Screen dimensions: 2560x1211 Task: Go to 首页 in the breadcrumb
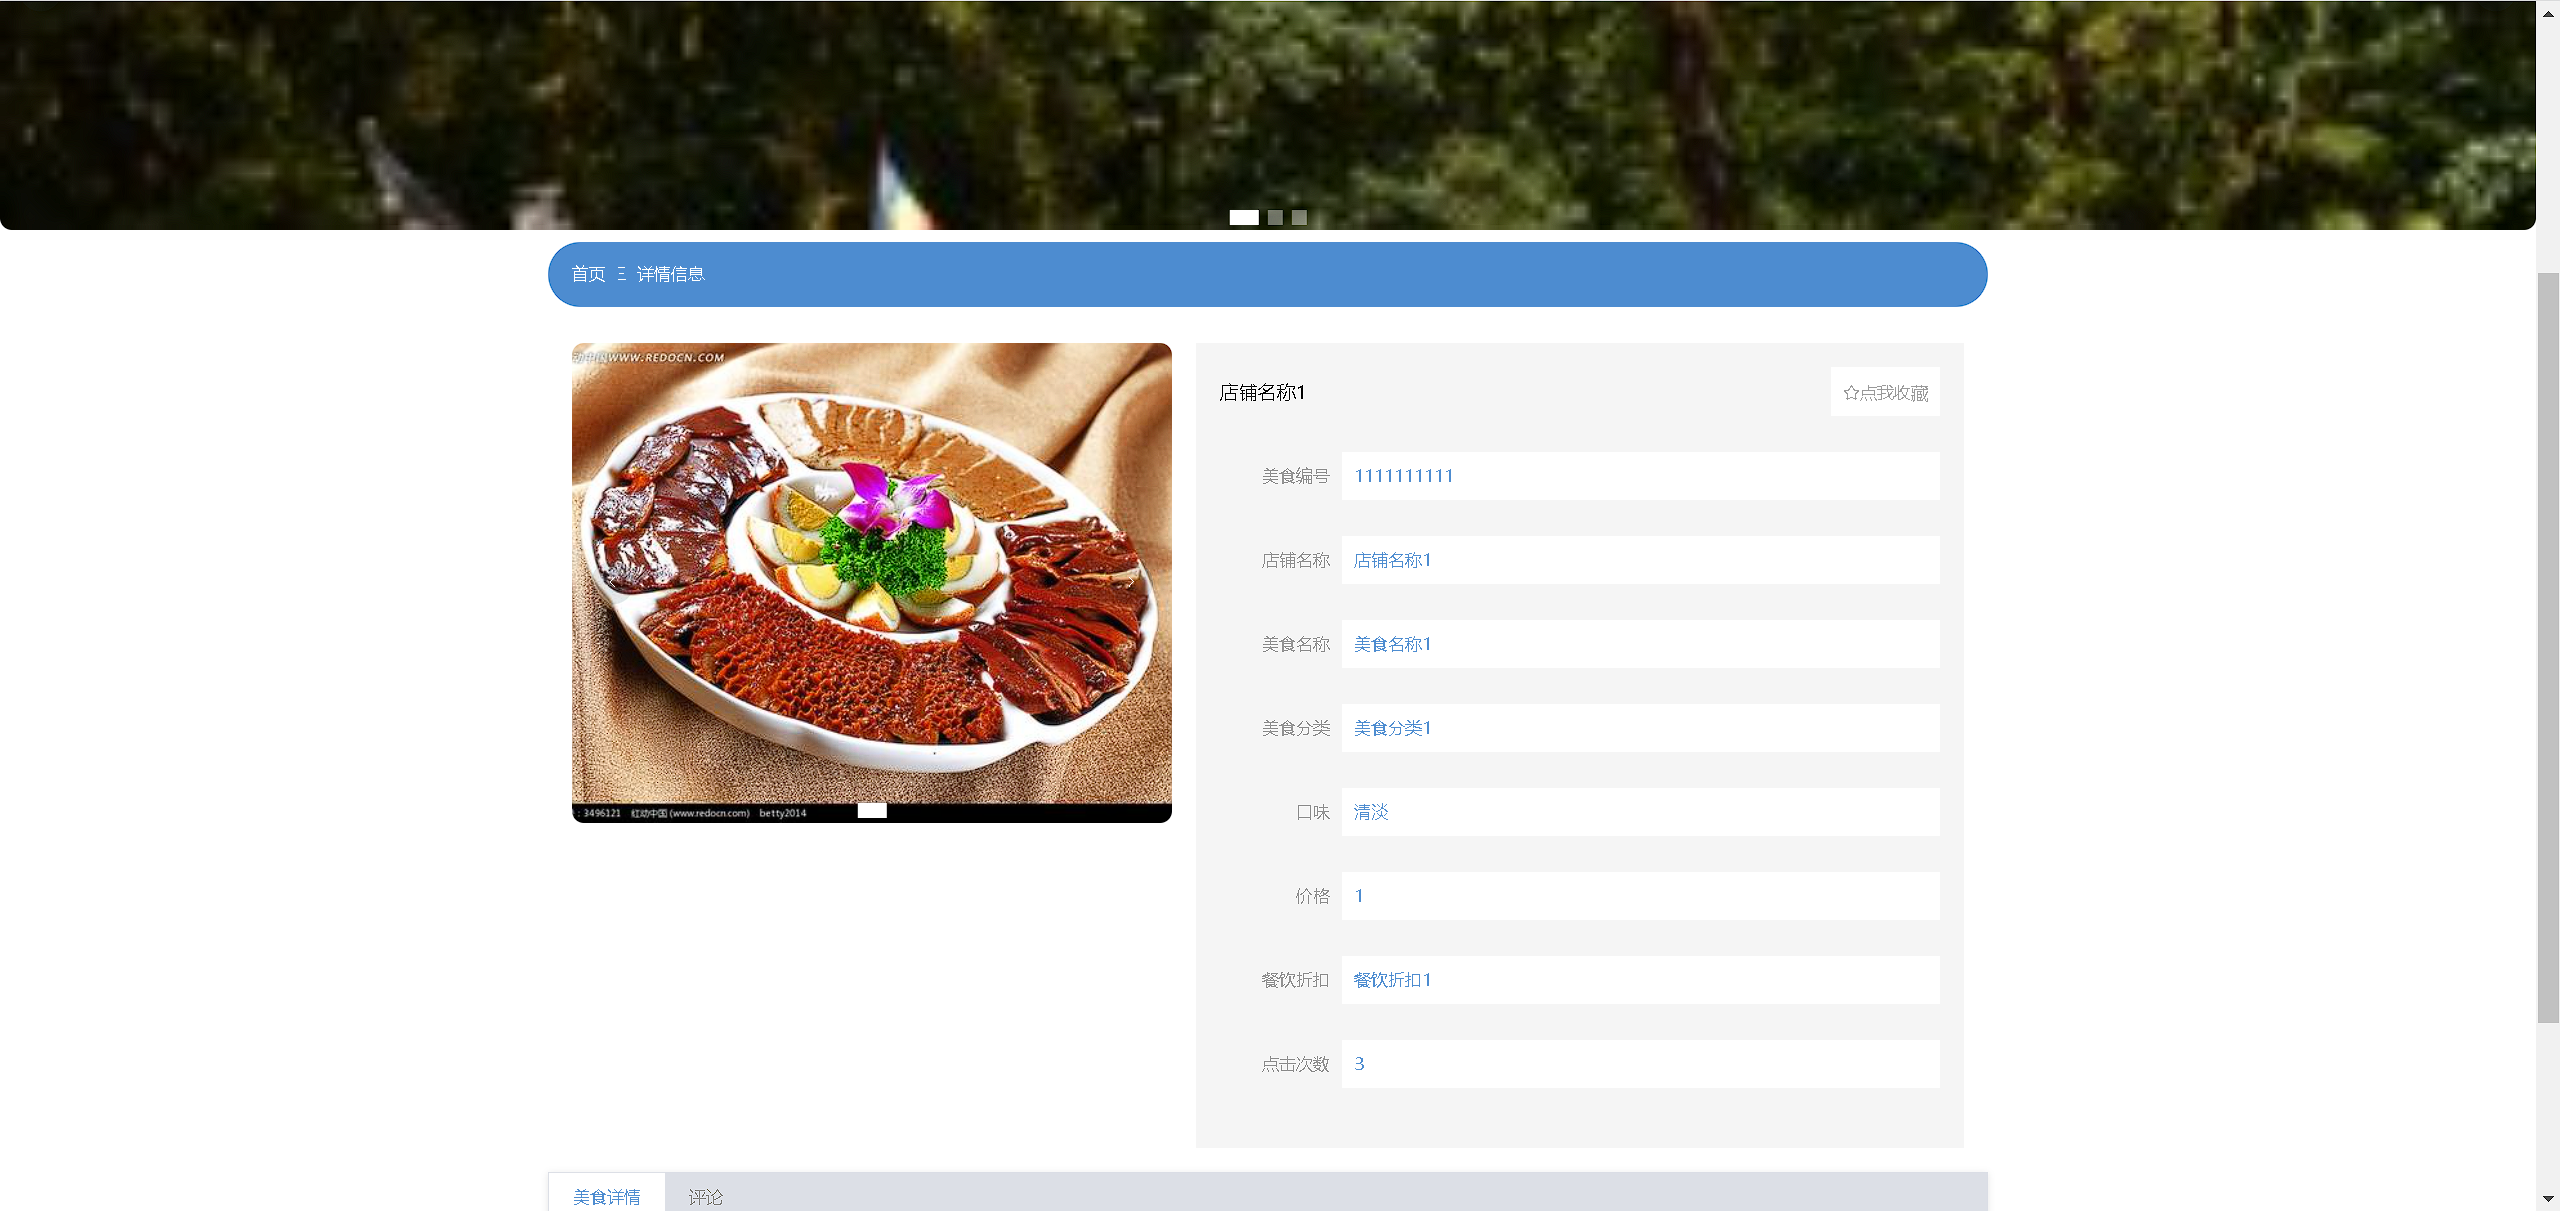(x=588, y=274)
